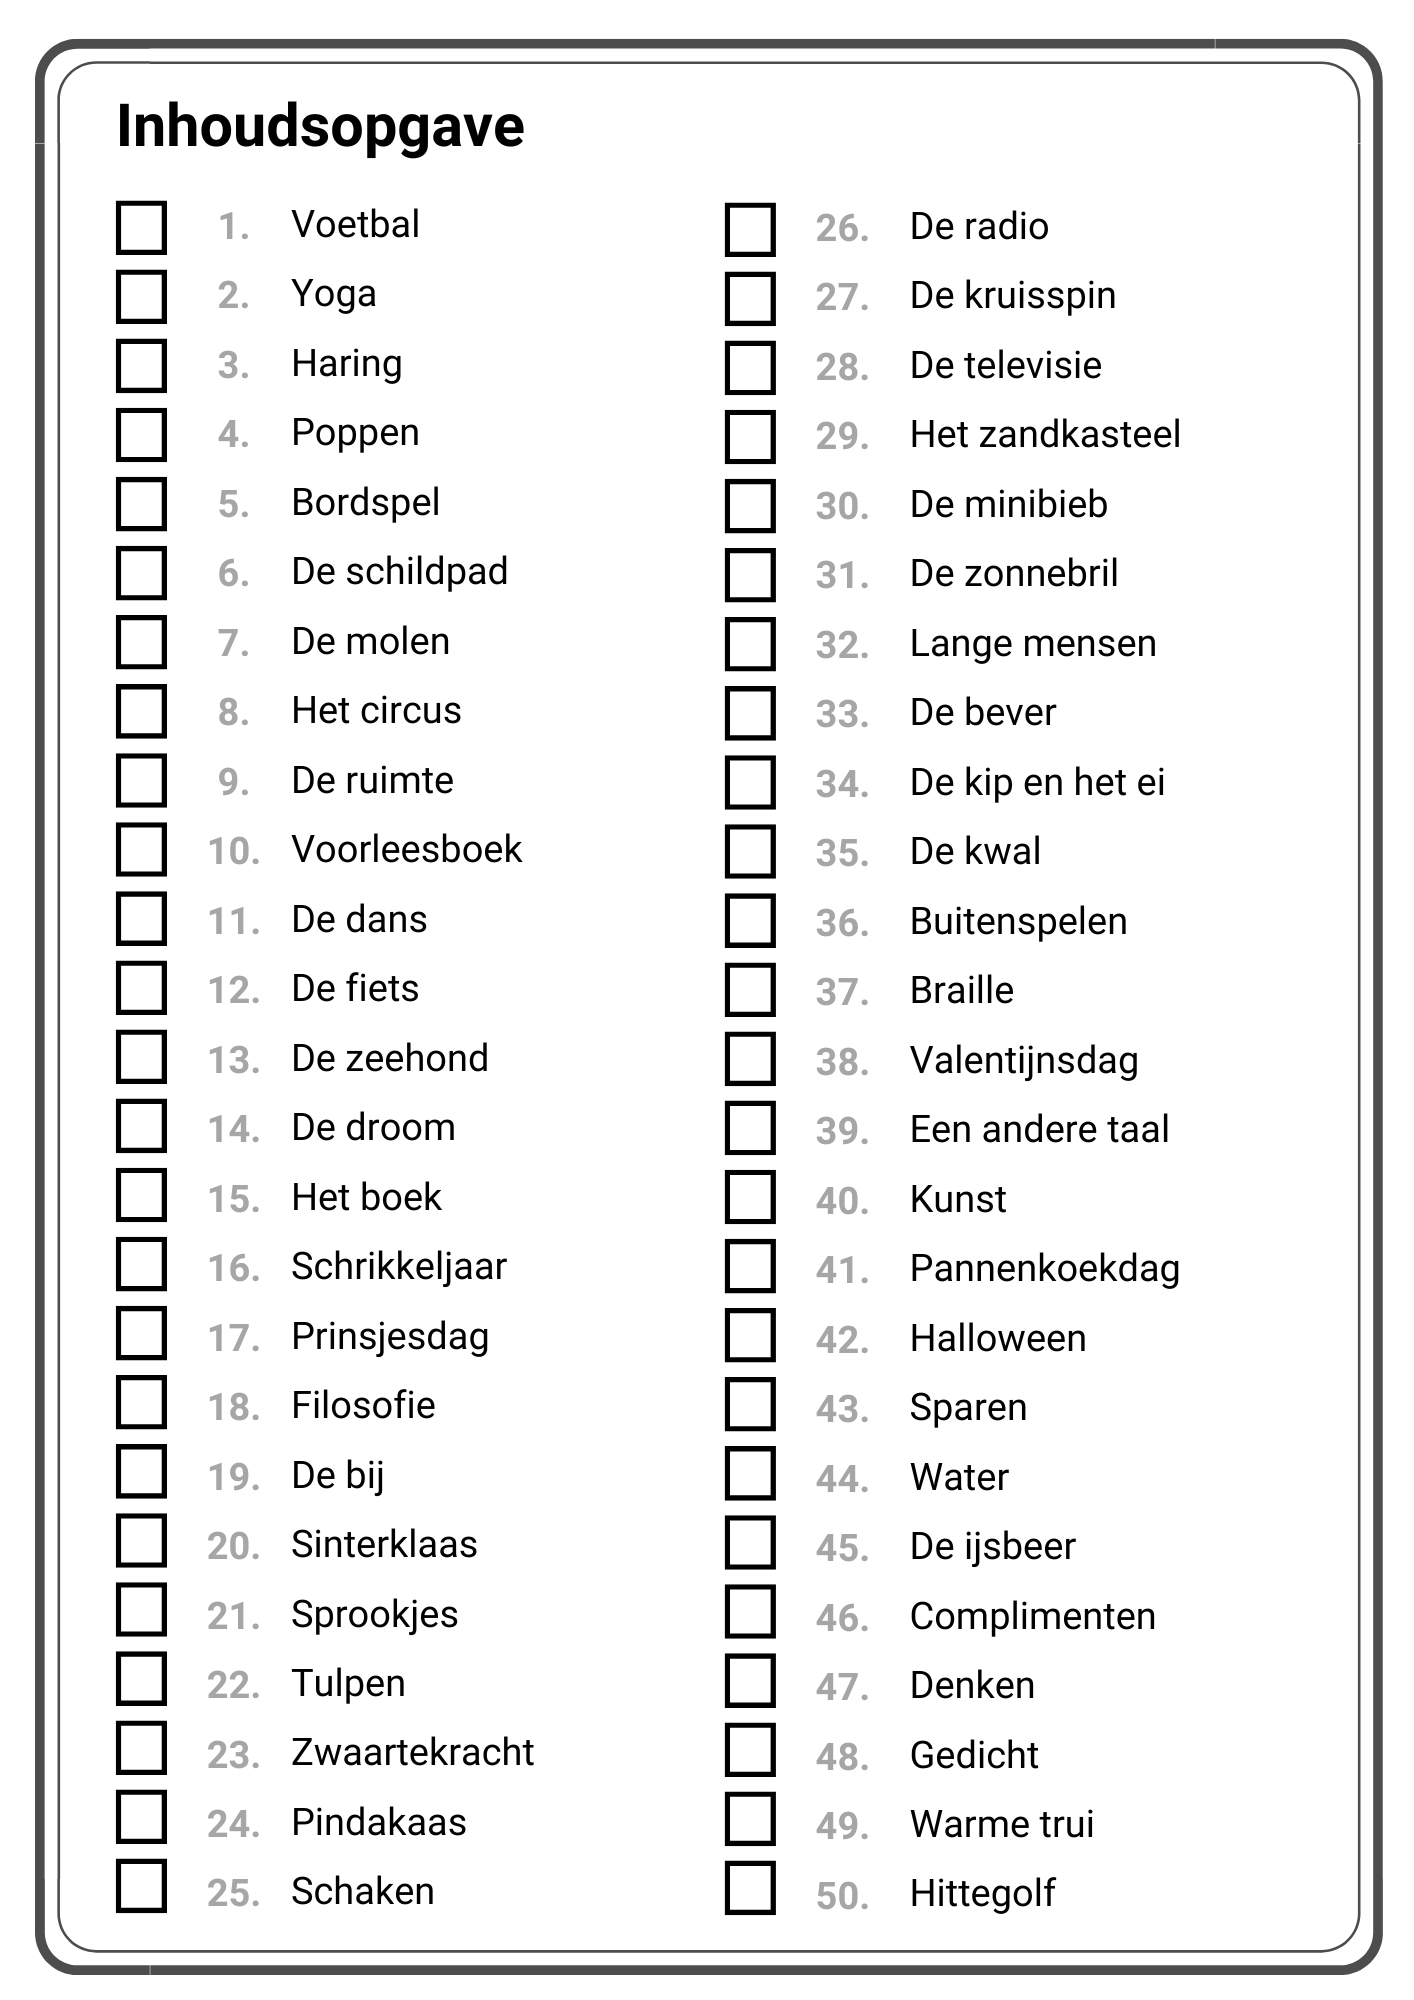1414x2000 pixels.
Task: Check the box next to Haring
Action: click(x=141, y=366)
